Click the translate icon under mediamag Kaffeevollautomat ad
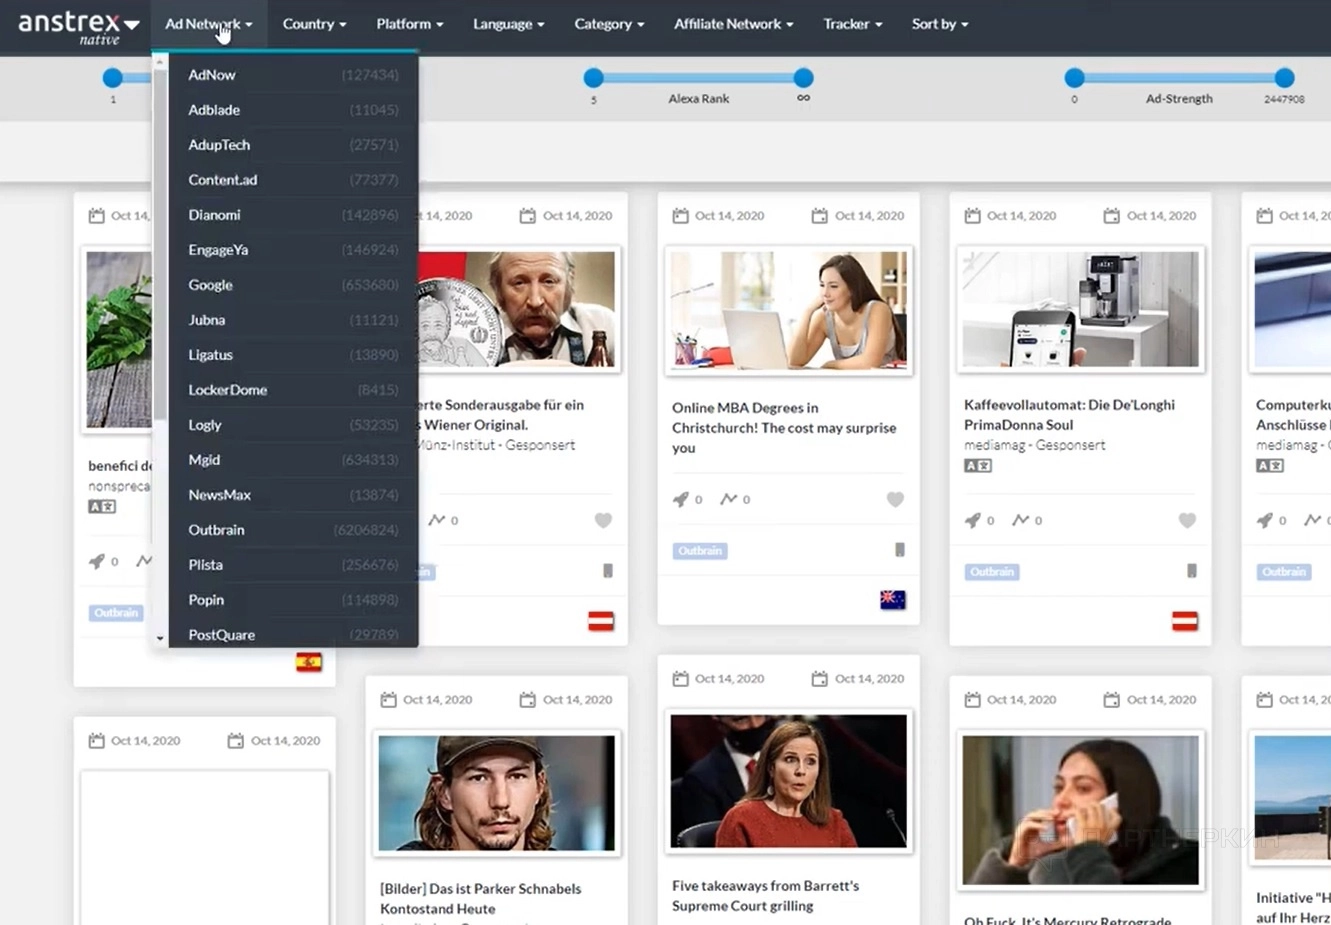Viewport: 1331px width, 925px height. tap(977, 465)
